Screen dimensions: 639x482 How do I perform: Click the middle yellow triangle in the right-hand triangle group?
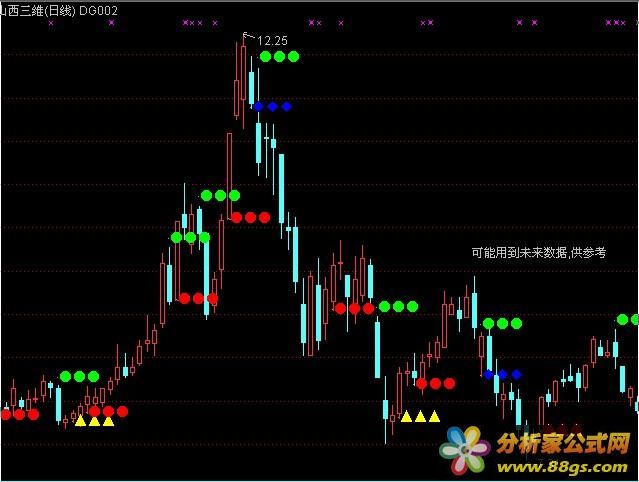click(x=420, y=416)
